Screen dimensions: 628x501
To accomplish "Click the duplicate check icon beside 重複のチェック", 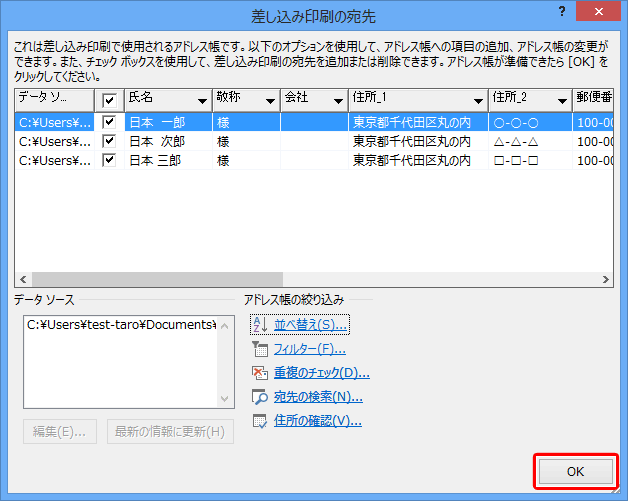I will point(260,373).
